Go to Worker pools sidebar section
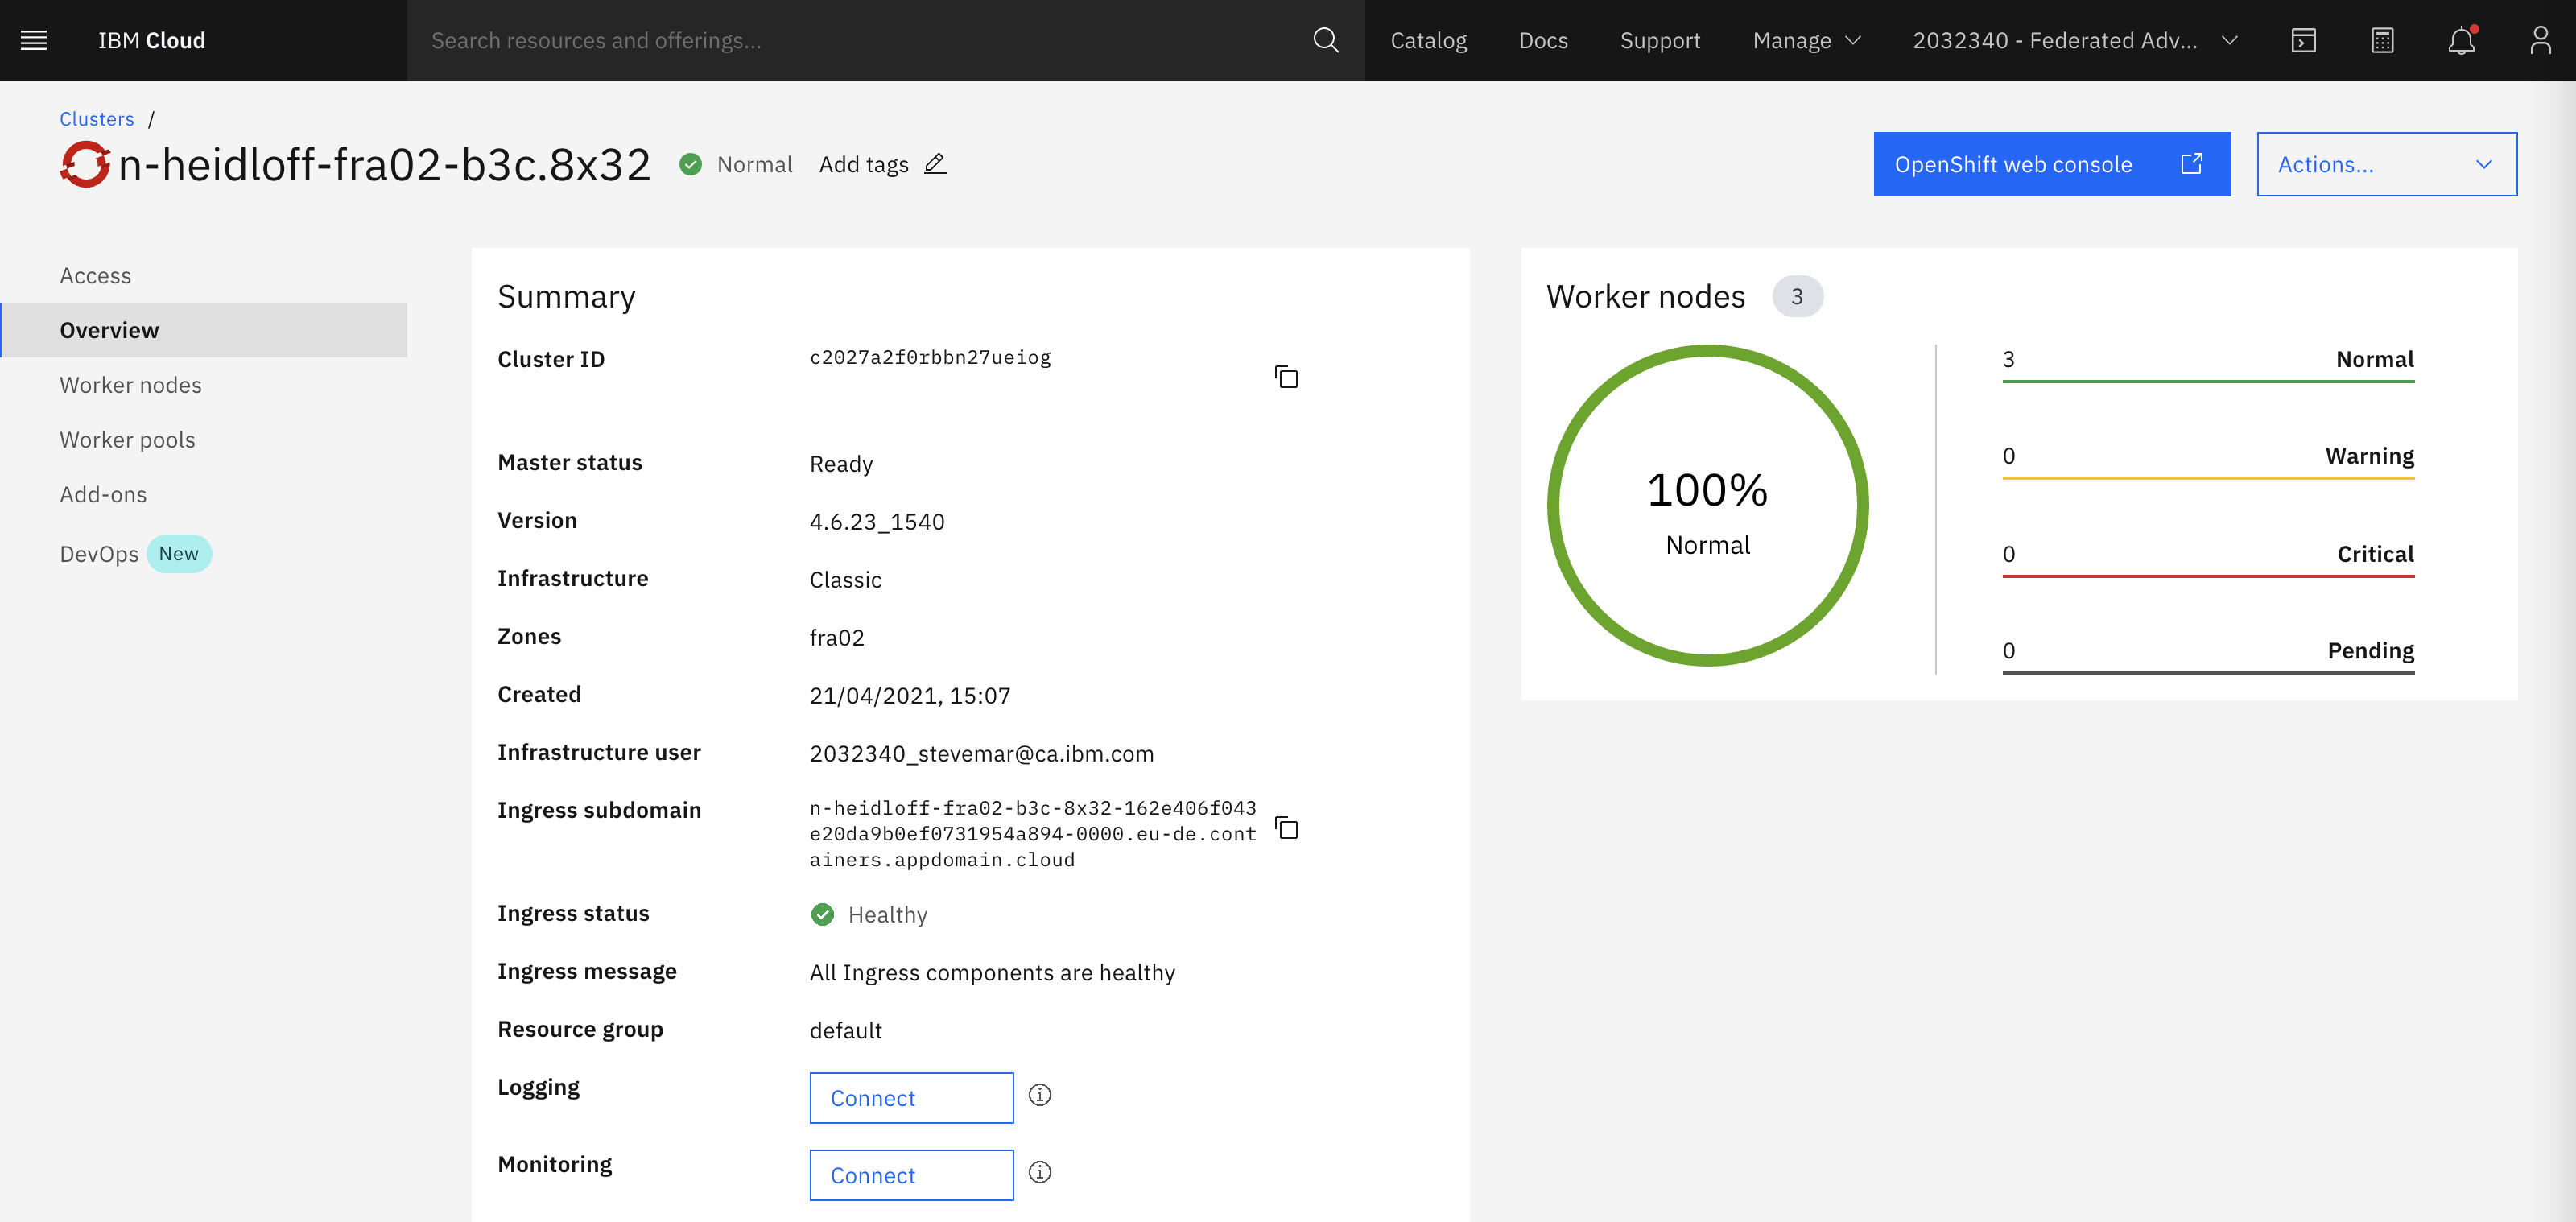 point(204,440)
